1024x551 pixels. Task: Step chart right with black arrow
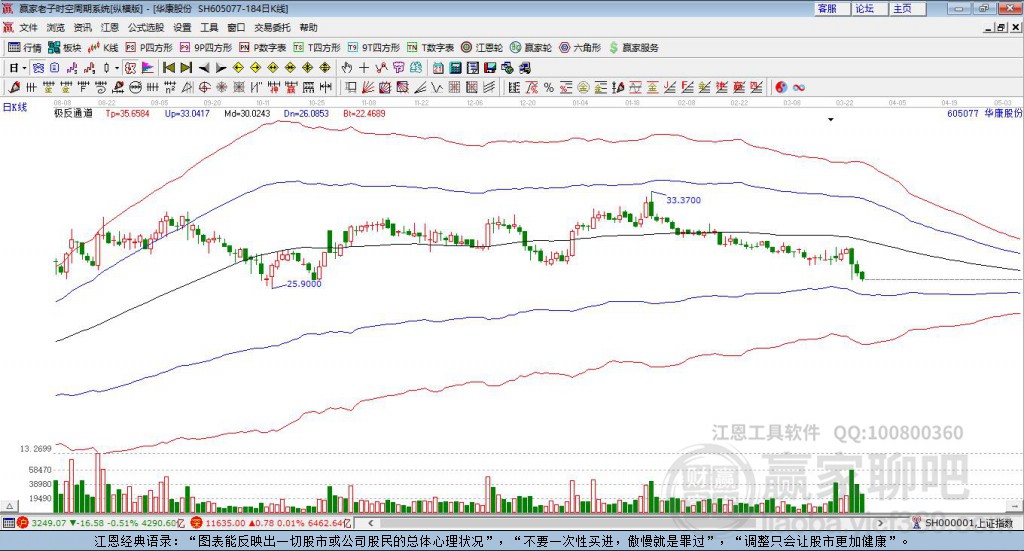tap(221, 68)
